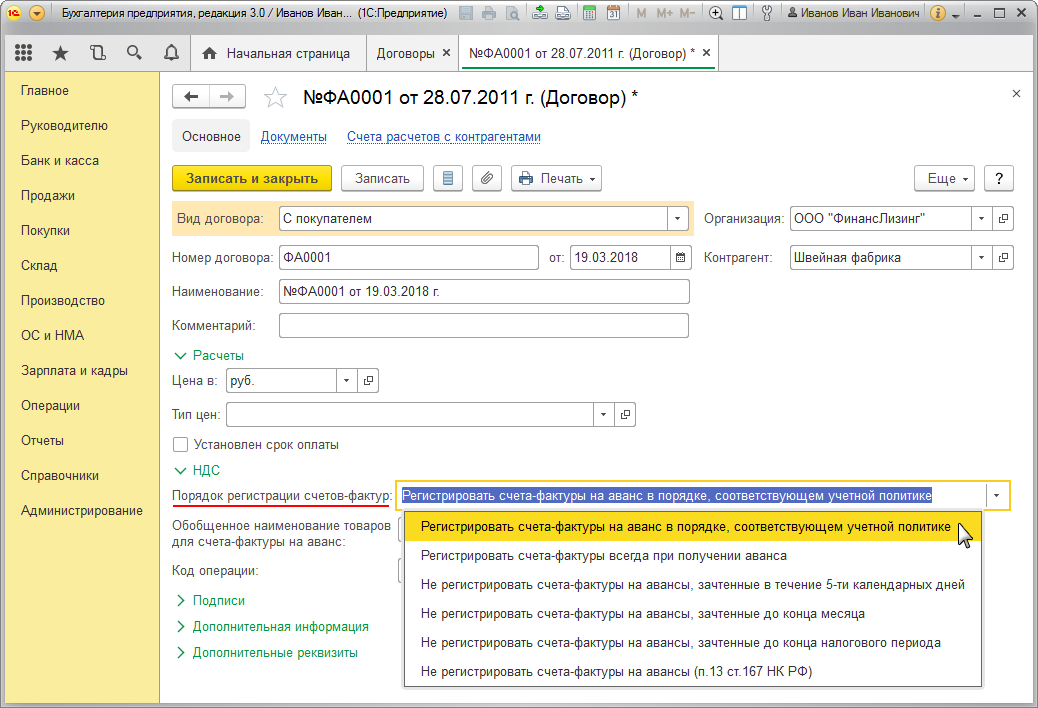Close the contract ФА0001 tab
Viewport: 1038px width, 708px height.
pos(706,53)
